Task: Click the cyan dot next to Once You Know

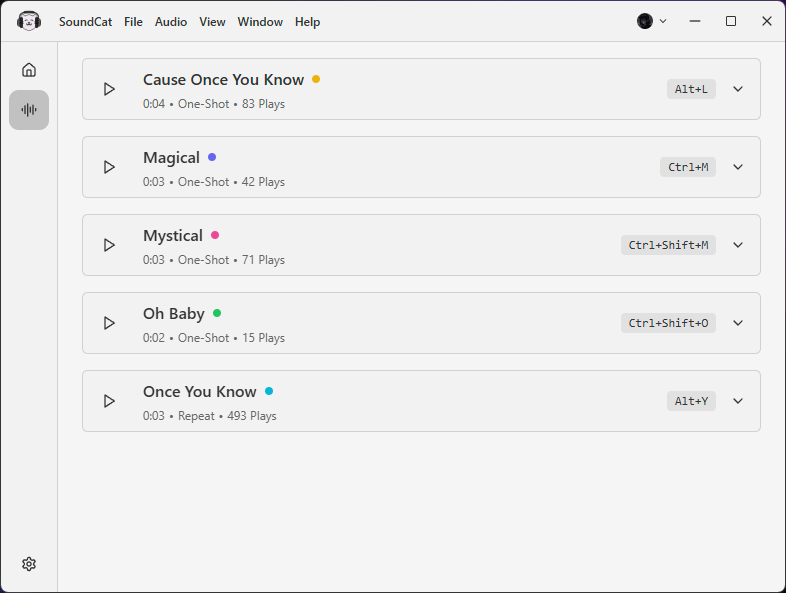Action: (x=269, y=391)
